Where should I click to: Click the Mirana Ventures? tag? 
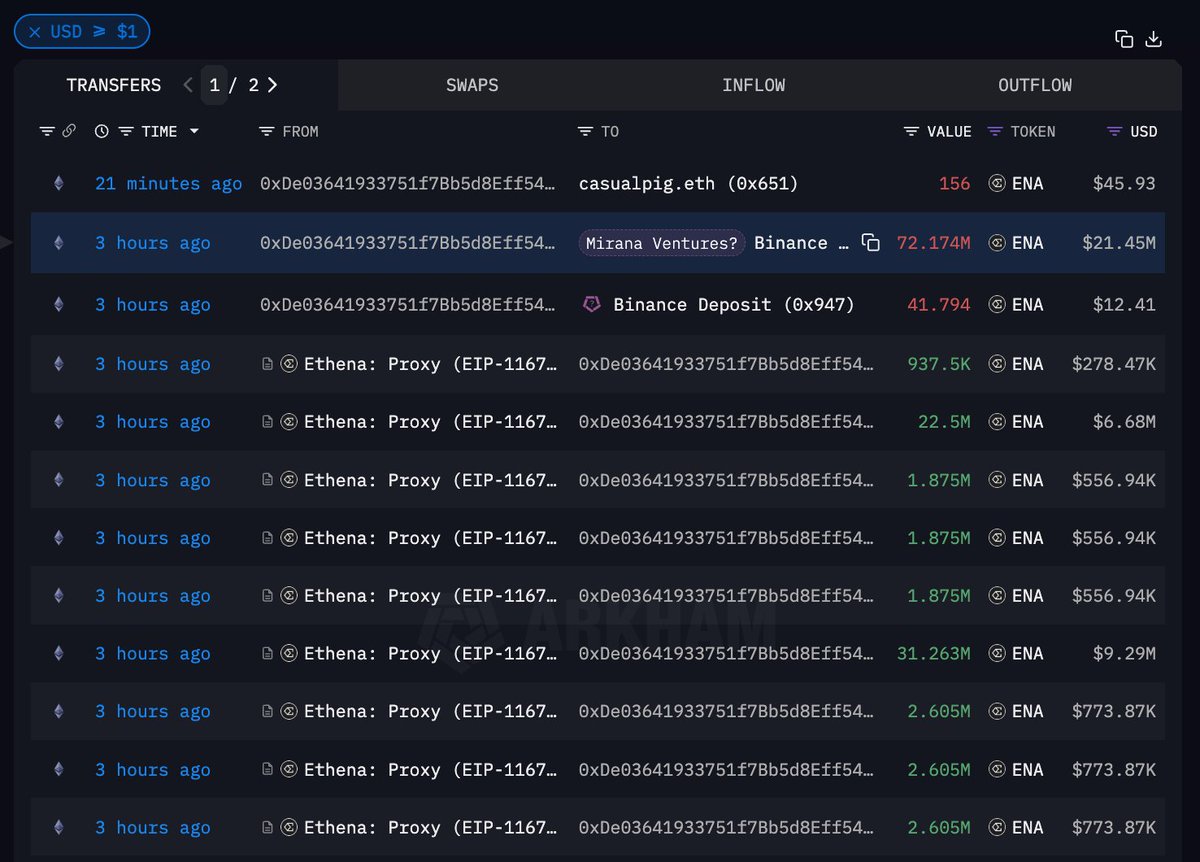(662, 243)
